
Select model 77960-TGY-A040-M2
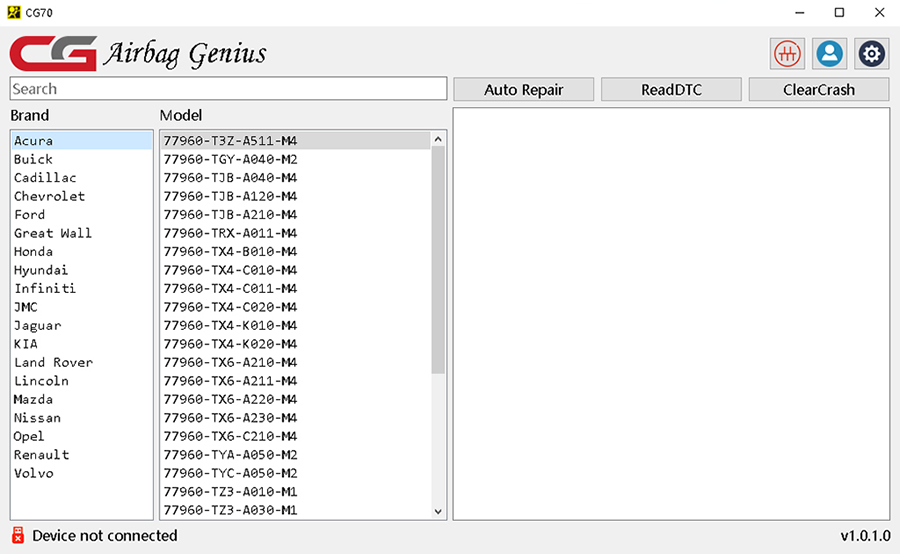295,159
